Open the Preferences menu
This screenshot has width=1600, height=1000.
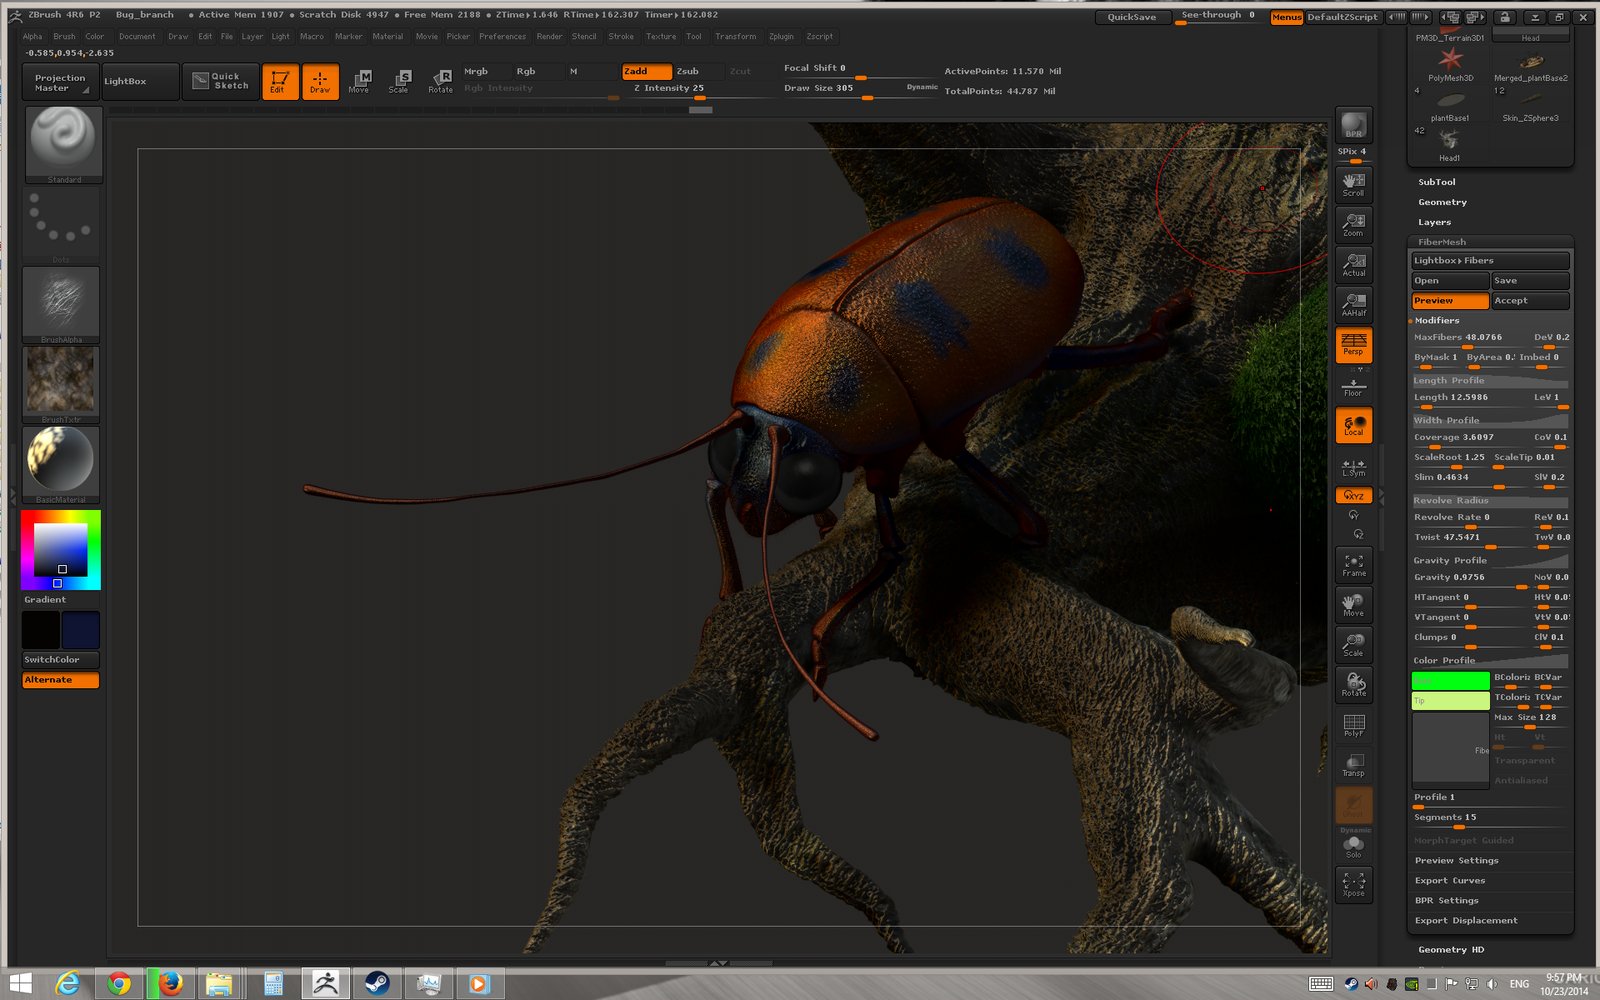pyautogui.click(x=502, y=37)
